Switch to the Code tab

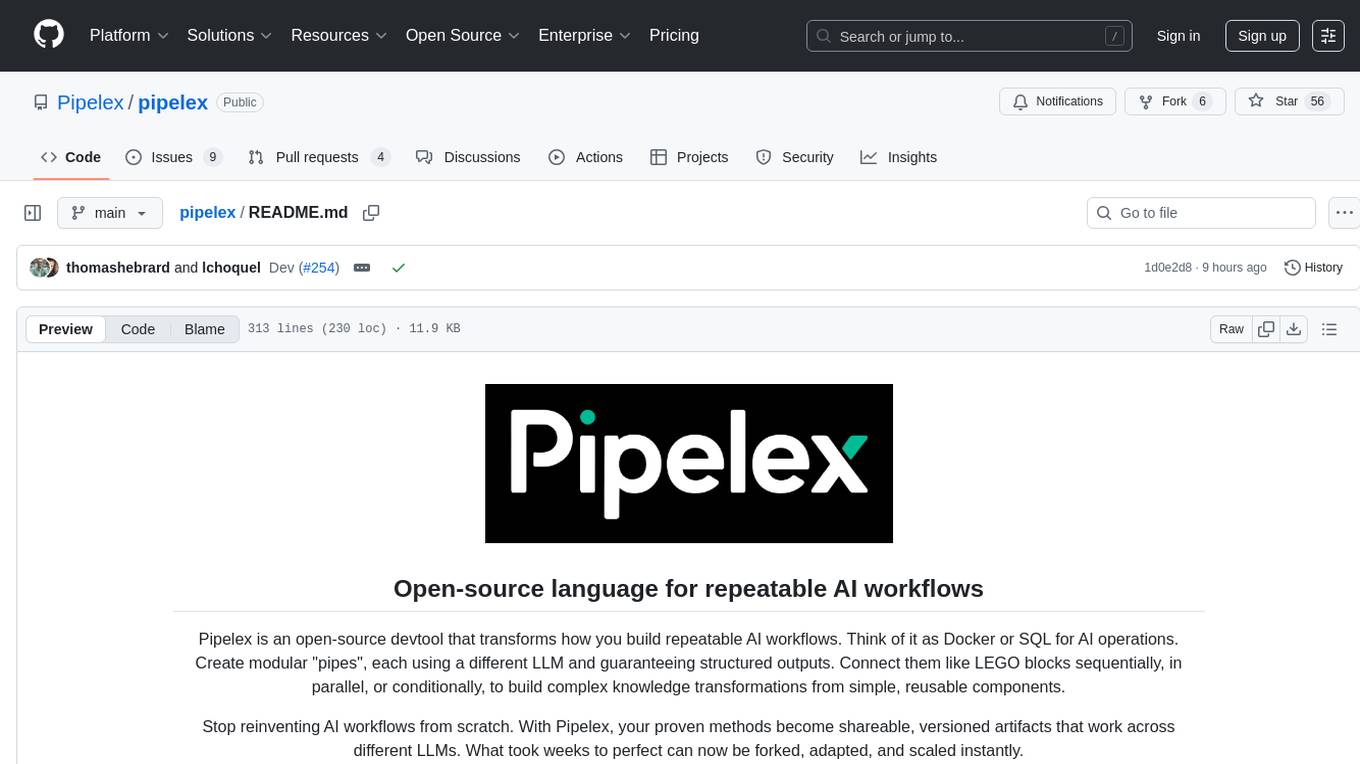click(71, 157)
